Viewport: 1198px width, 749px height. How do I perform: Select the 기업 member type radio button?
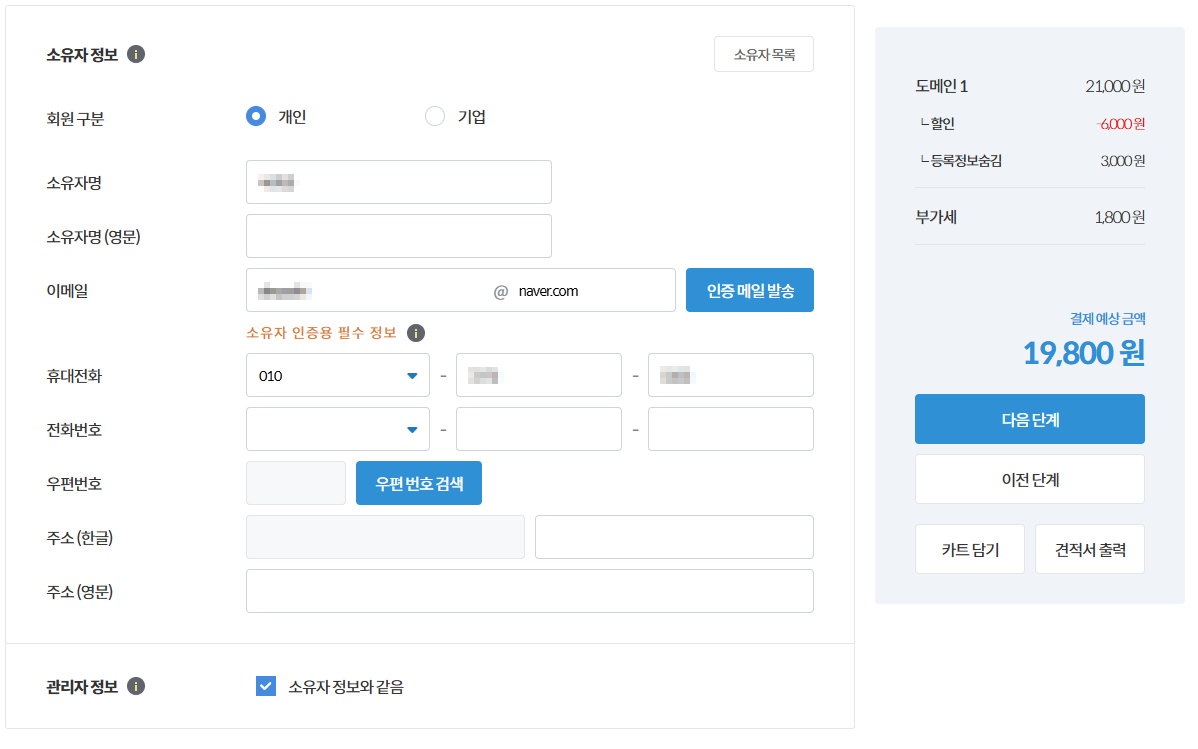[x=435, y=116]
